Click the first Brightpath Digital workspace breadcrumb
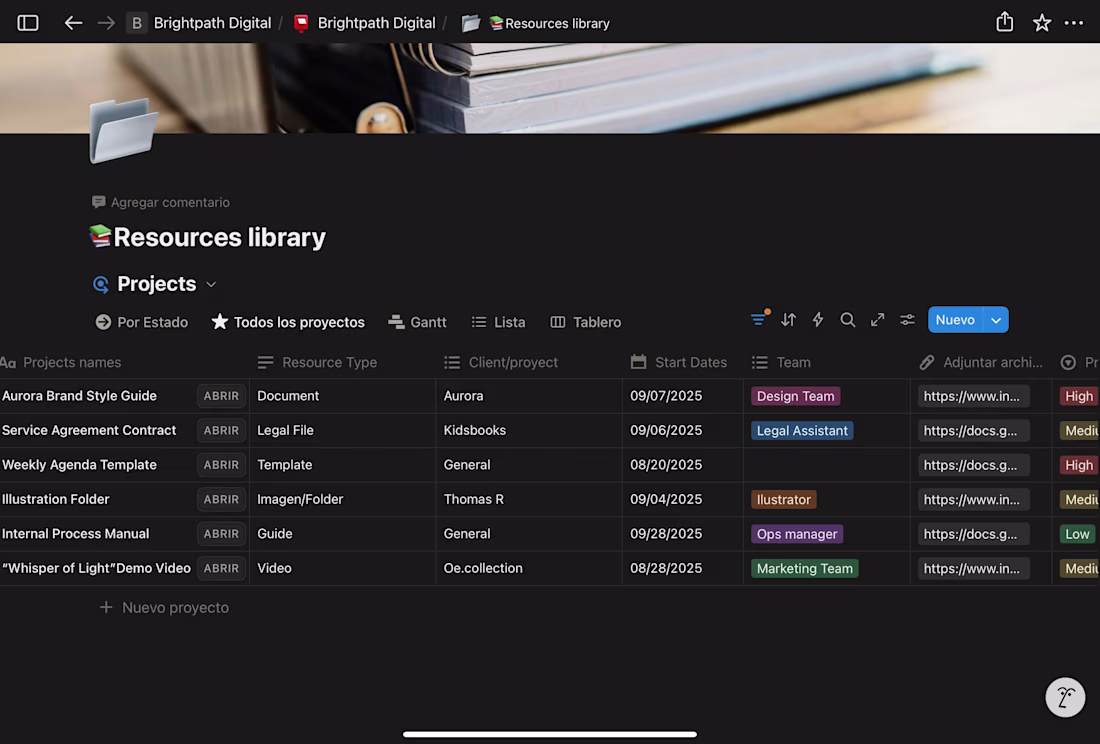Screen dimensions: 1100x744 [212, 23]
